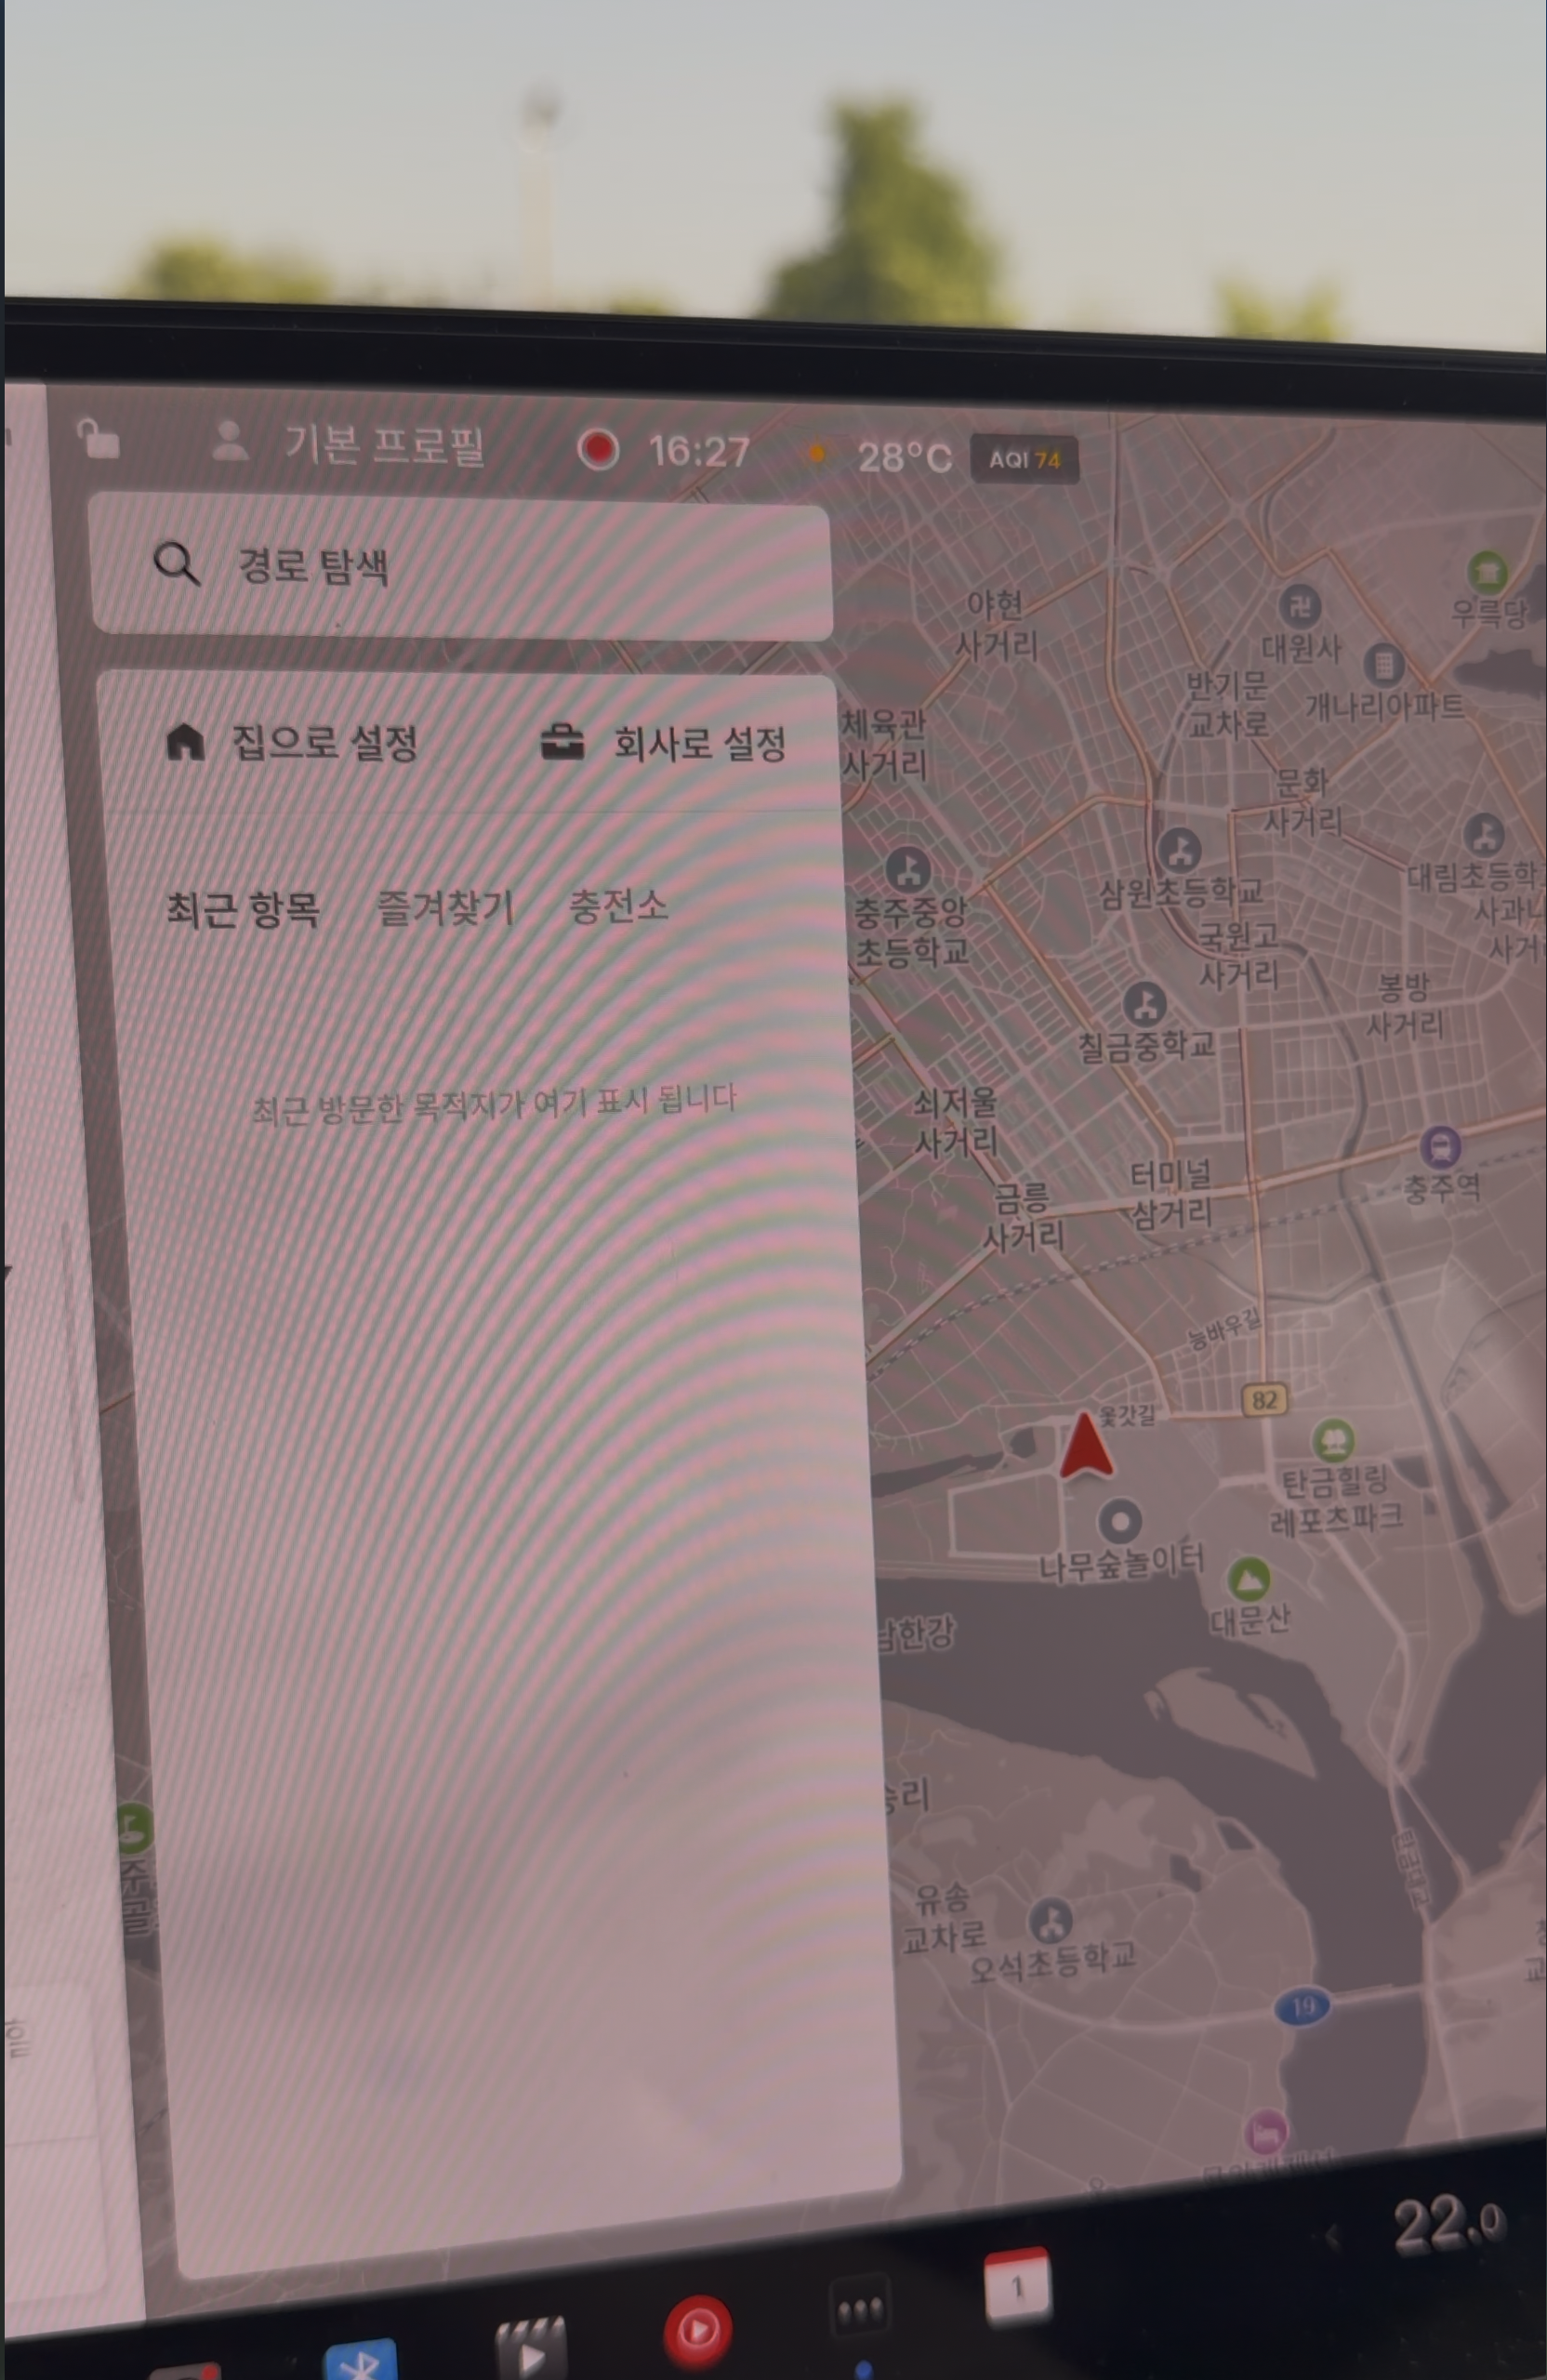Tap the 쇠저울 사거리 map label
This screenshot has width=1547, height=2380.
(x=956, y=1122)
